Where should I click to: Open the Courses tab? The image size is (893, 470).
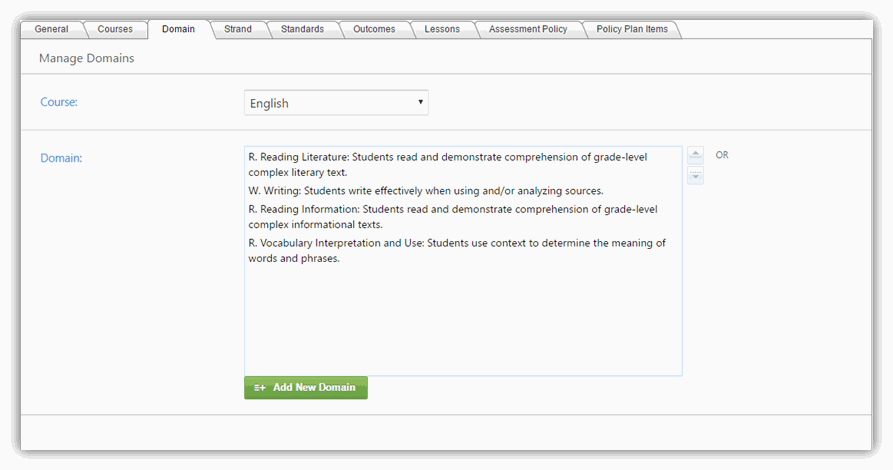coord(115,29)
